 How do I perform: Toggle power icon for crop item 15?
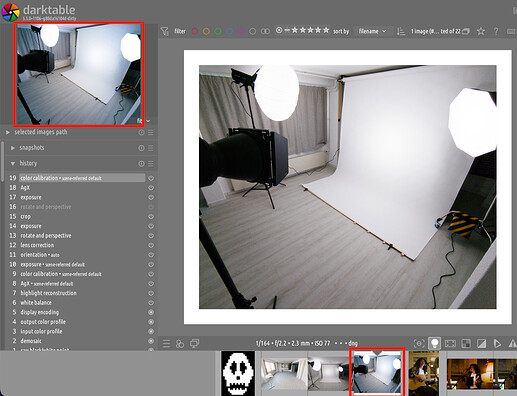151,216
